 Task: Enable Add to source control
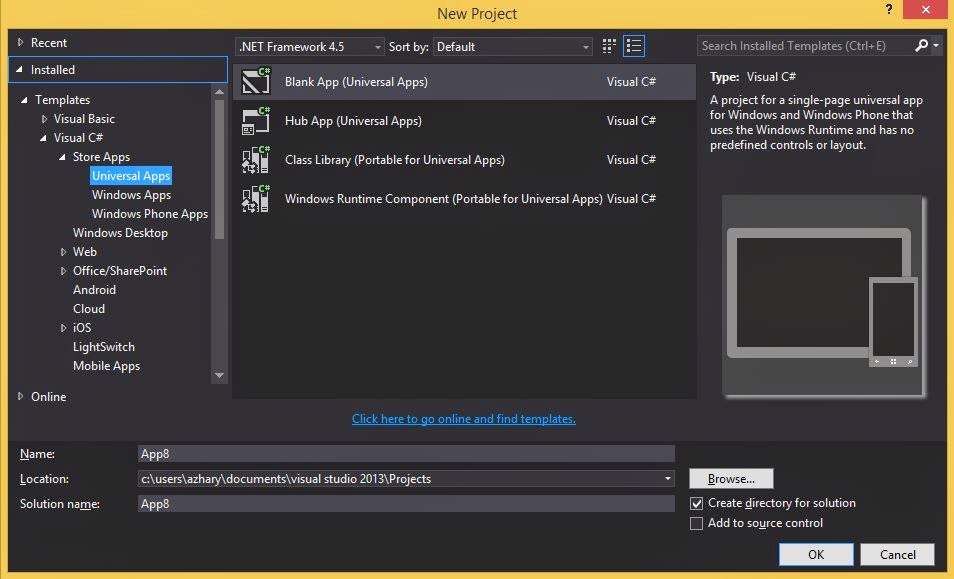pos(696,522)
